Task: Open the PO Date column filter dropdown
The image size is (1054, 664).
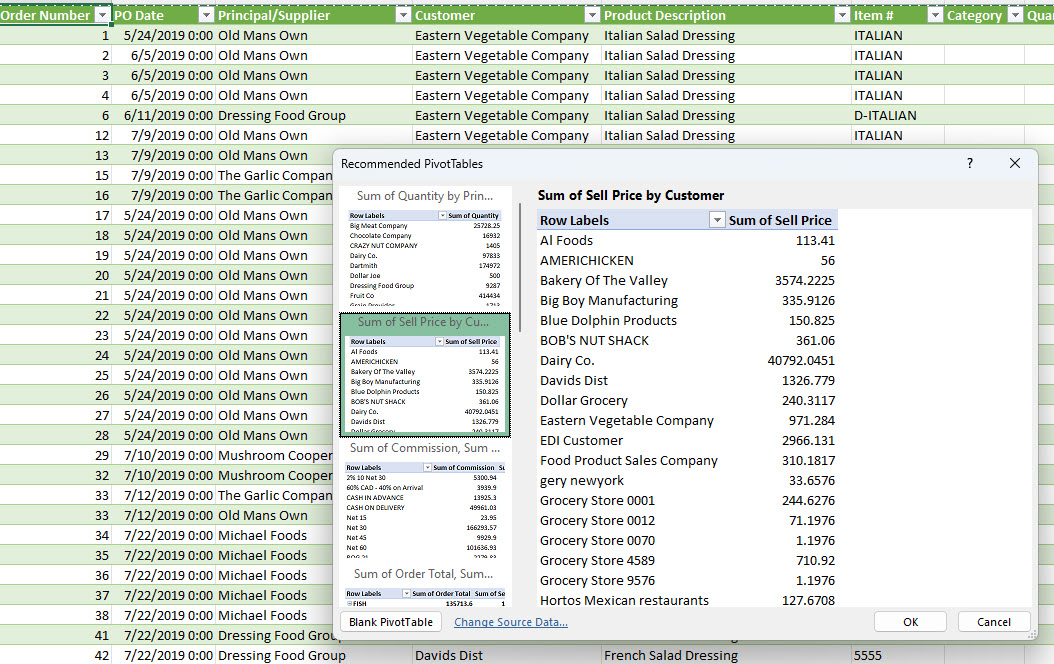Action: click(x=206, y=15)
